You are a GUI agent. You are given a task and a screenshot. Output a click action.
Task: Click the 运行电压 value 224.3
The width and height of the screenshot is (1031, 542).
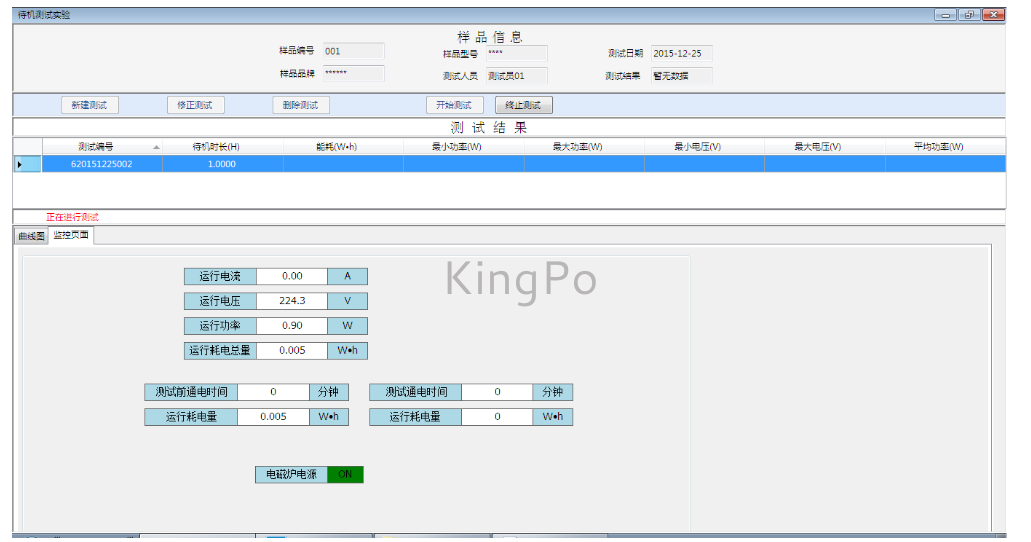click(x=292, y=301)
